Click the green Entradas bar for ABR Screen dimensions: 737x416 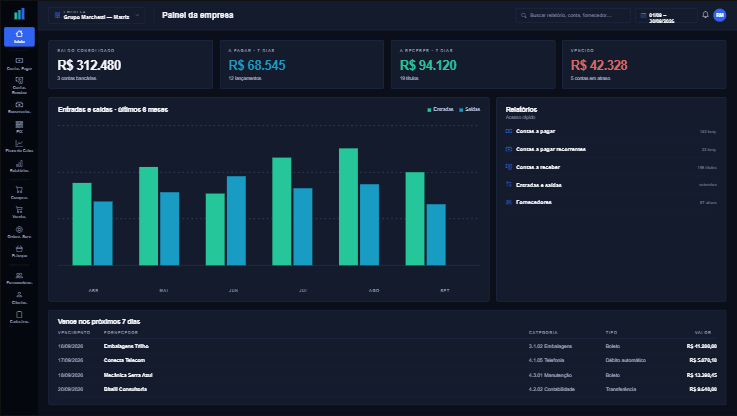pyautogui.click(x=82, y=224)
